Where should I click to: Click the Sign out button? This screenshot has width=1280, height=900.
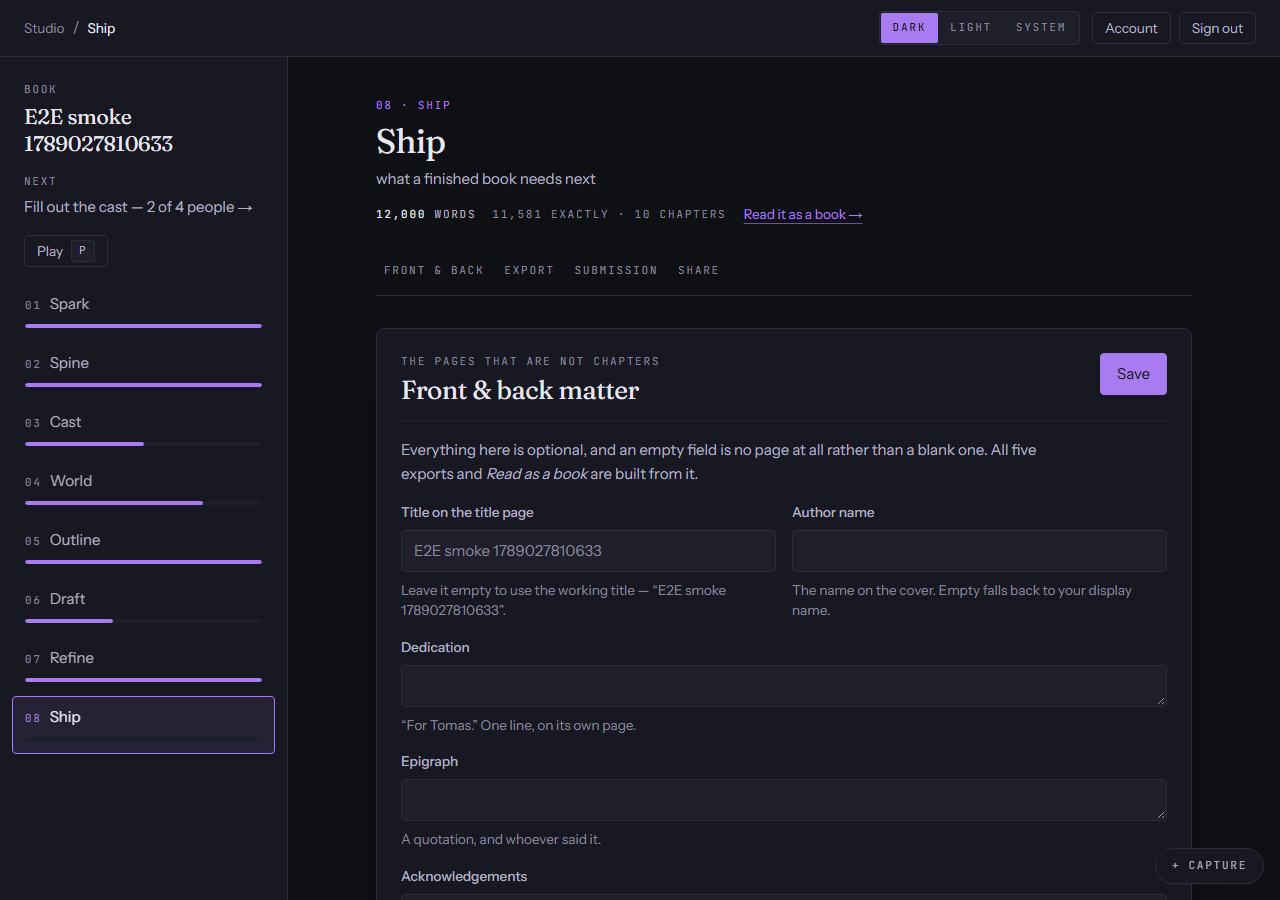(x=1217, y=28)
